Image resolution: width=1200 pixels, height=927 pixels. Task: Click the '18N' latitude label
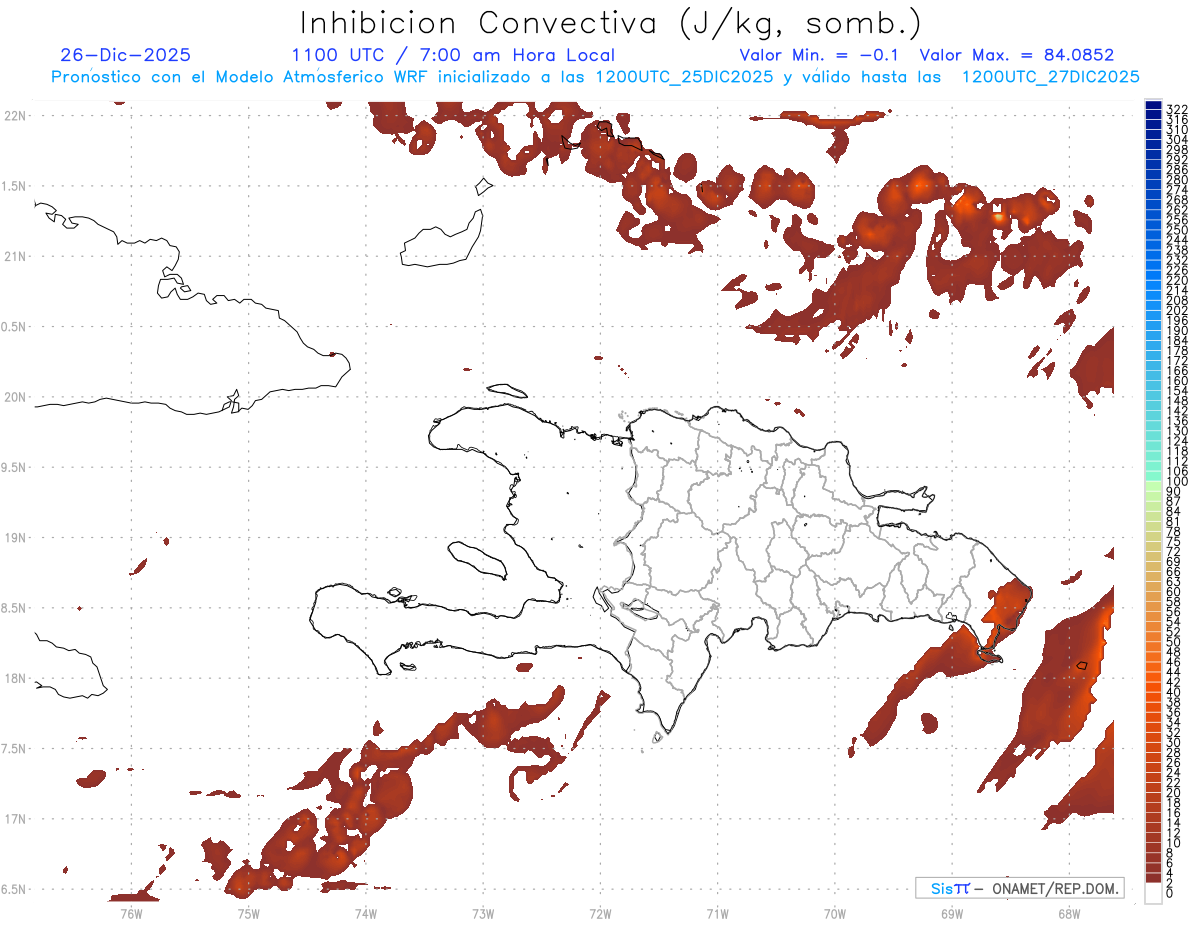pyautogui.click(x=15, y=678)
